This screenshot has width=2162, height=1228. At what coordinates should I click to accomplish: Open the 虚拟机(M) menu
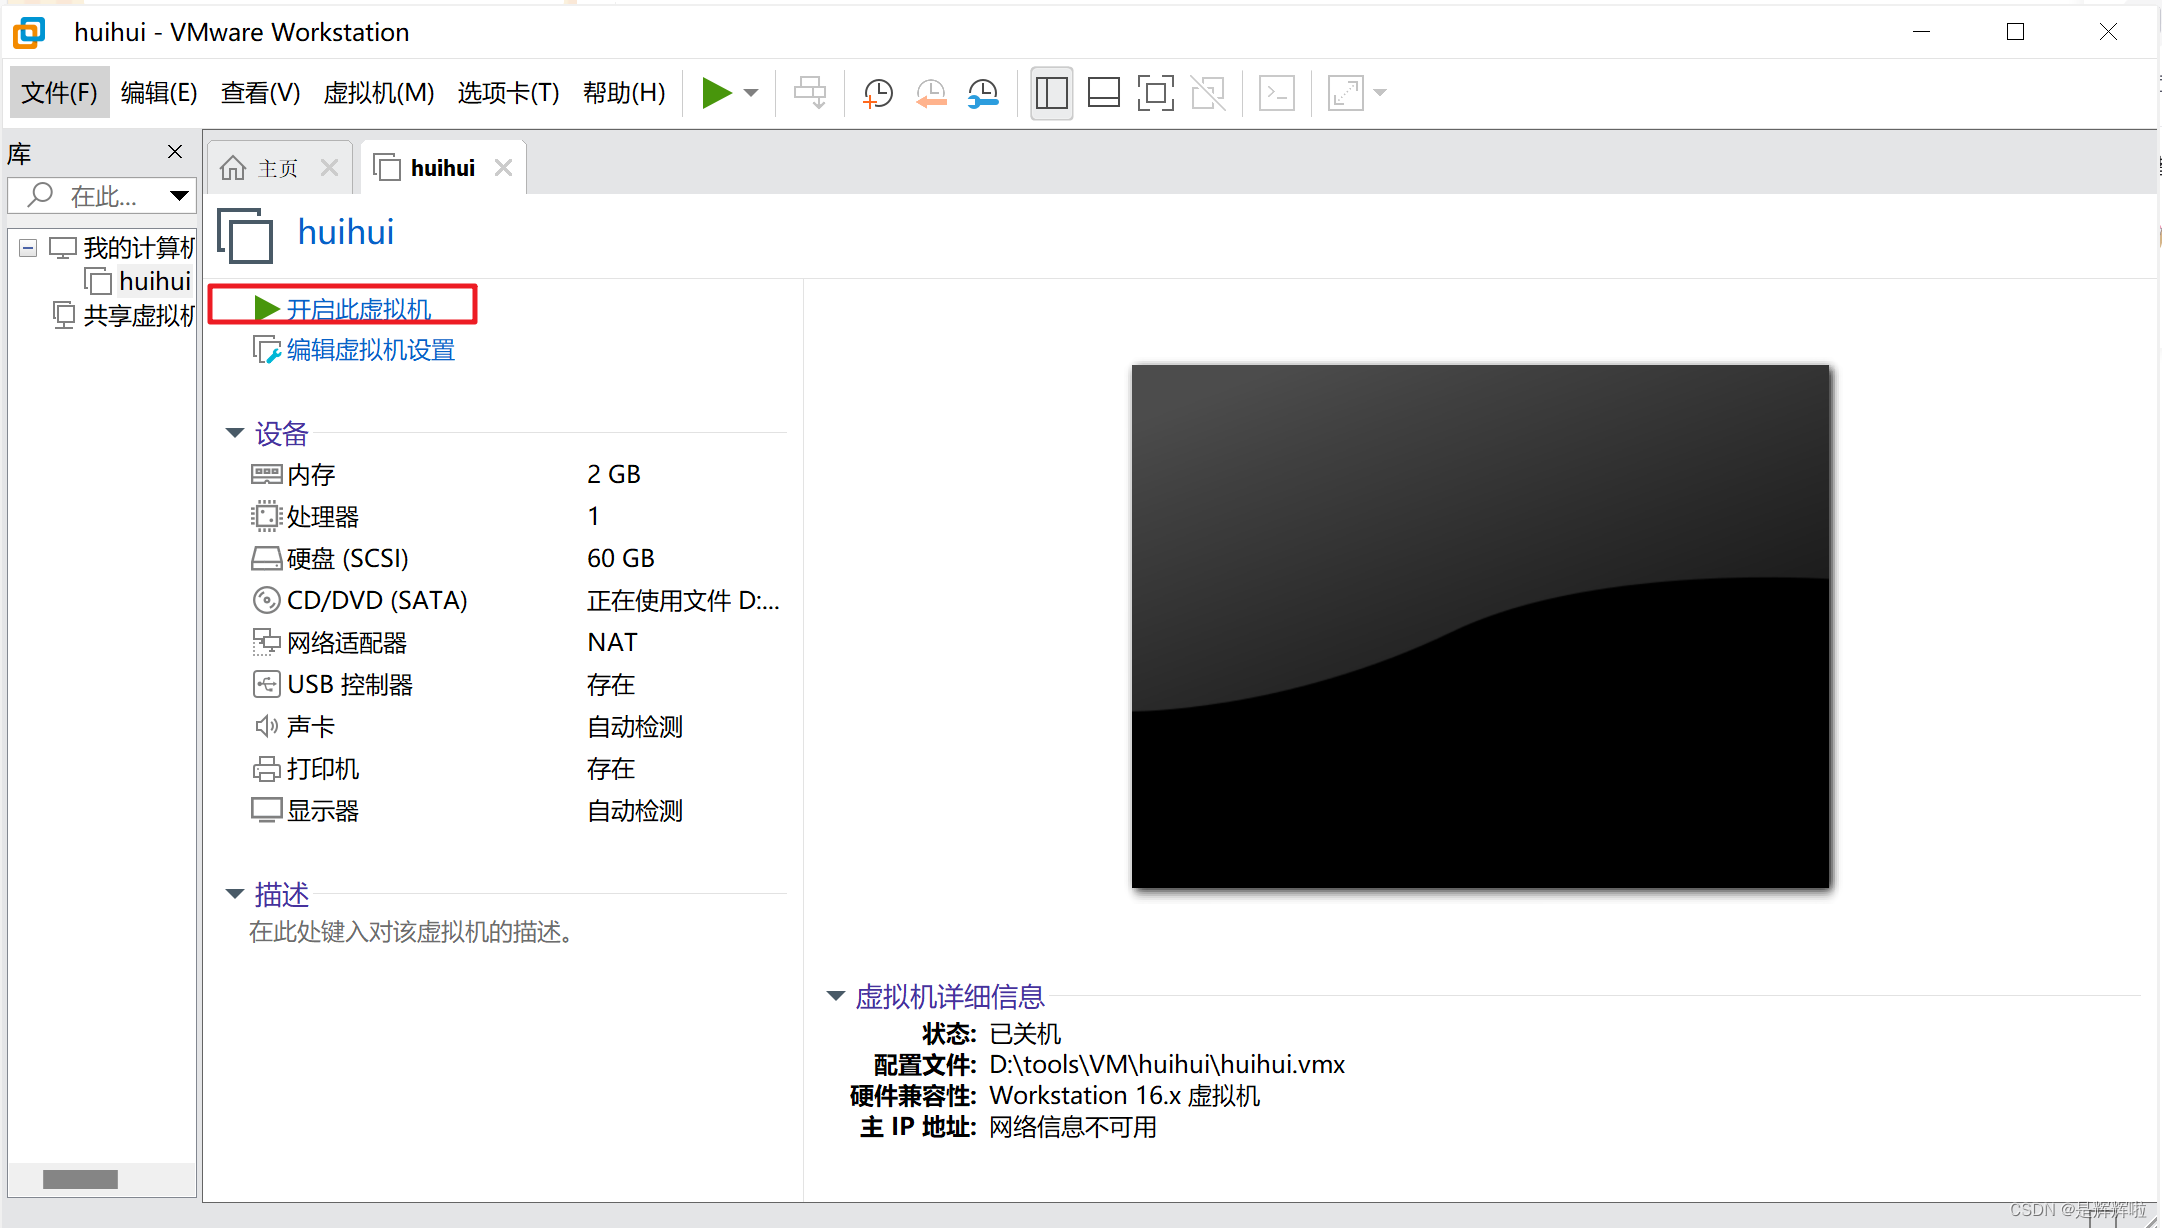(379, 93)
